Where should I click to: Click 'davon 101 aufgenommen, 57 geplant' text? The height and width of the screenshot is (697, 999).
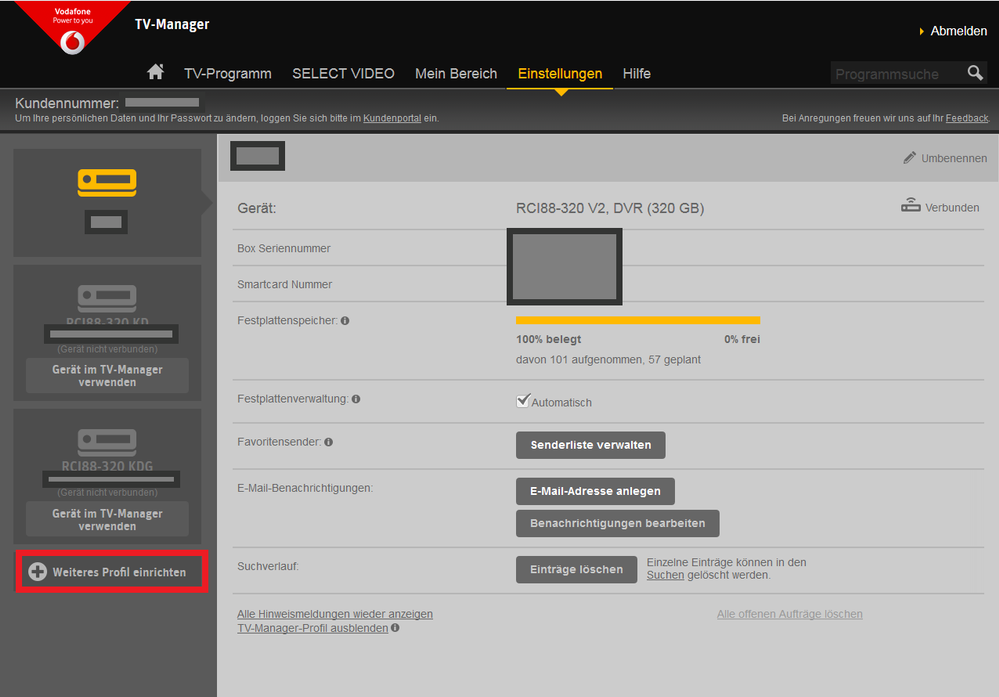click(608, 359)
